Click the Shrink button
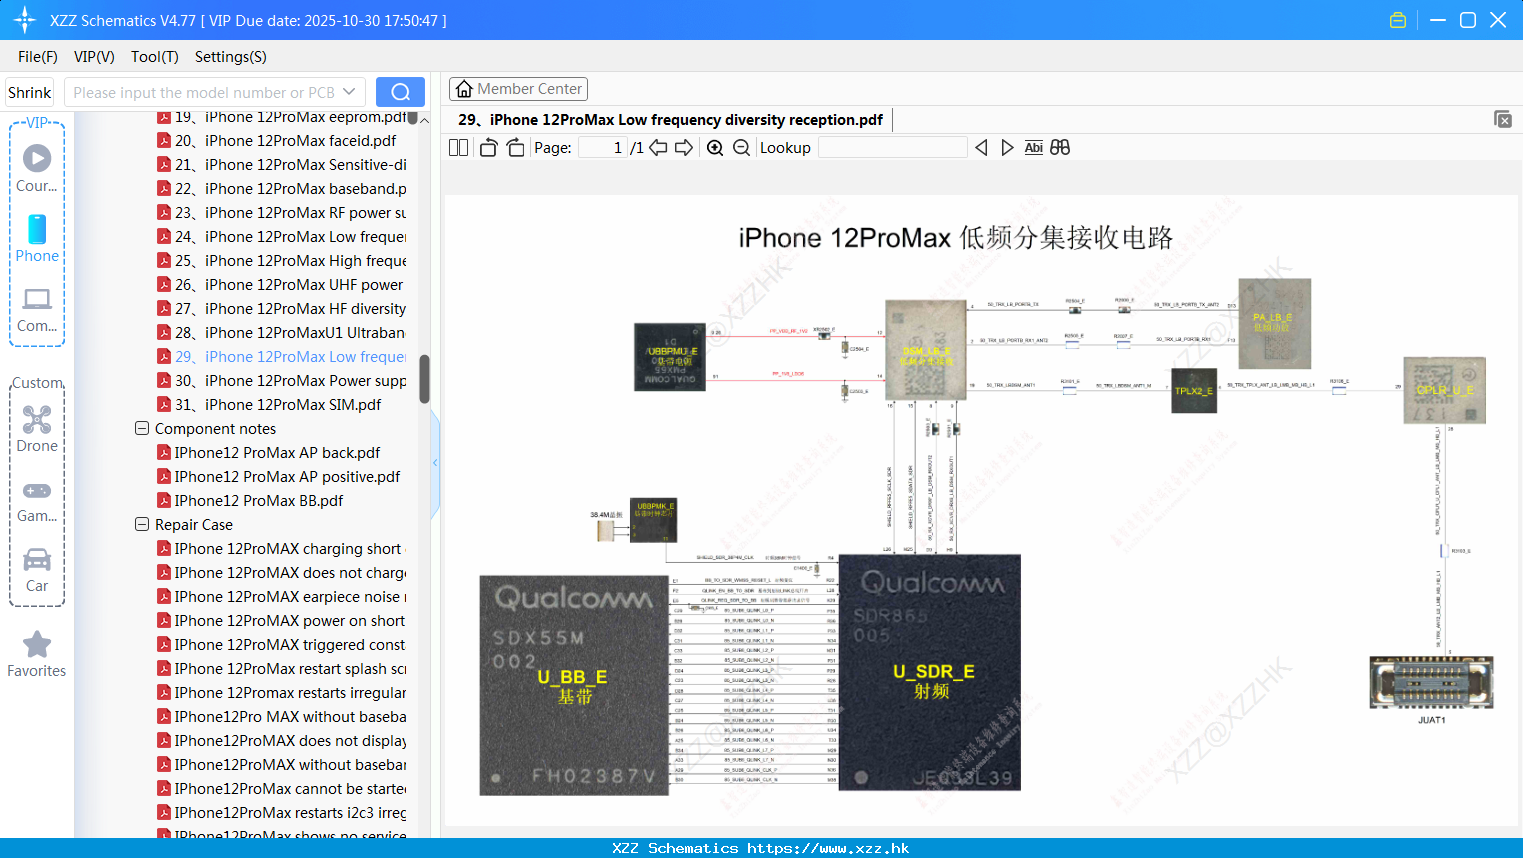The width and height of the screenshot is (1523, 858). pyautogui.click(x=30, y=92)
